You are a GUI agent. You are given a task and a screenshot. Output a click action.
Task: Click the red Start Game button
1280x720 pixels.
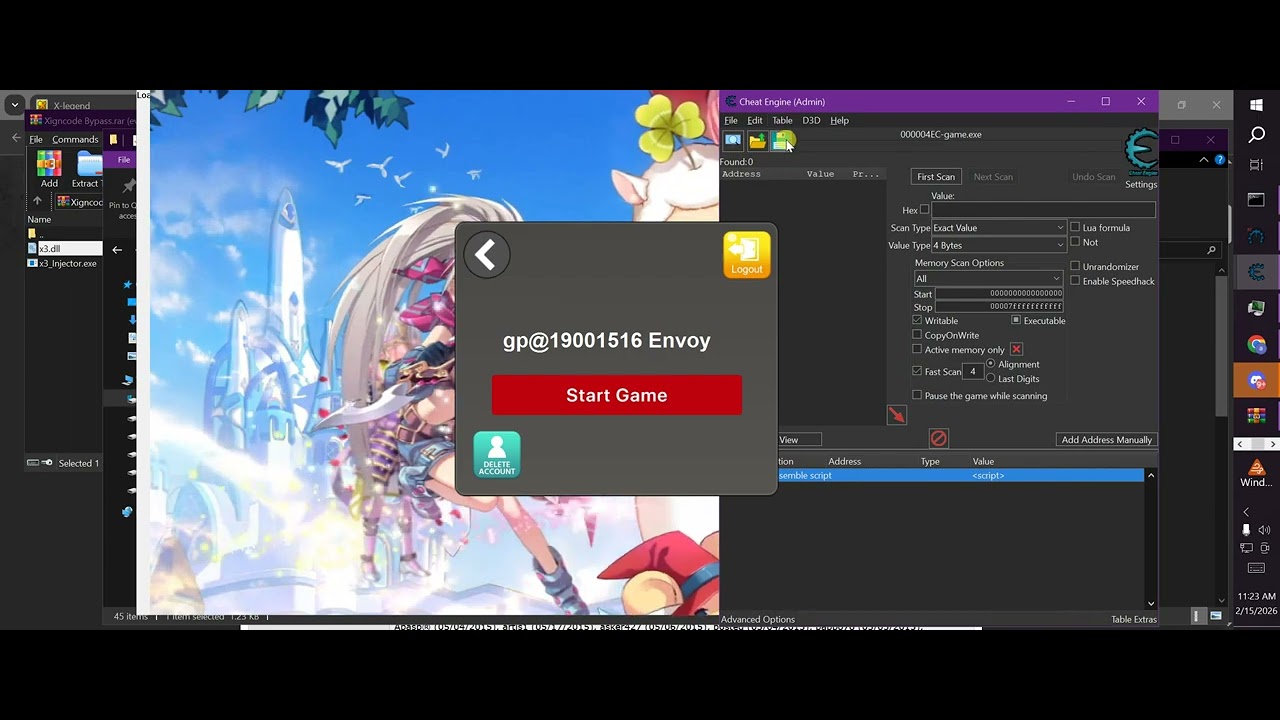point(617,395)
